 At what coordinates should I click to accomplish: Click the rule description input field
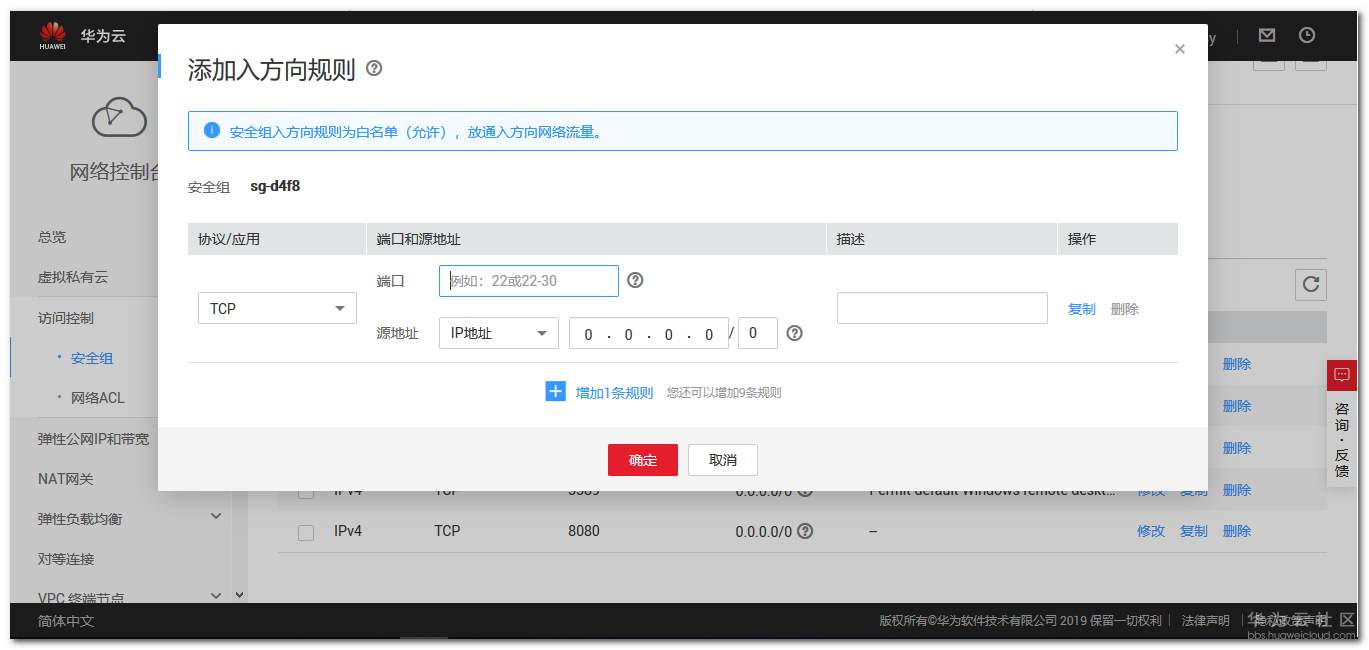(942, 308)
